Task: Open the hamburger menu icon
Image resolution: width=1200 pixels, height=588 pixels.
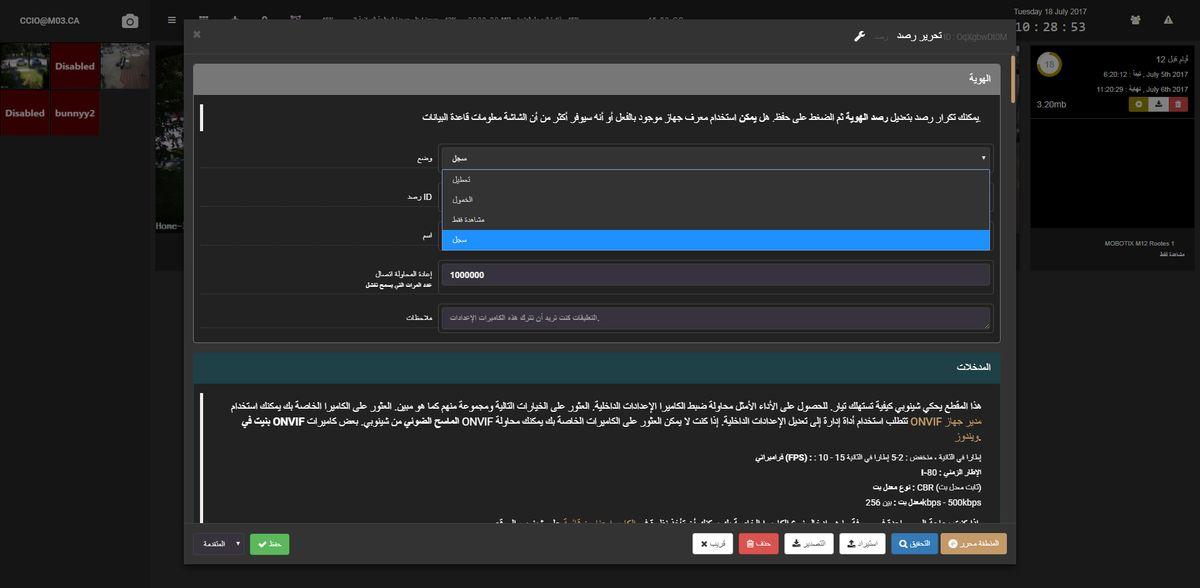Action: pyautogui.click(x=172, y=20)
